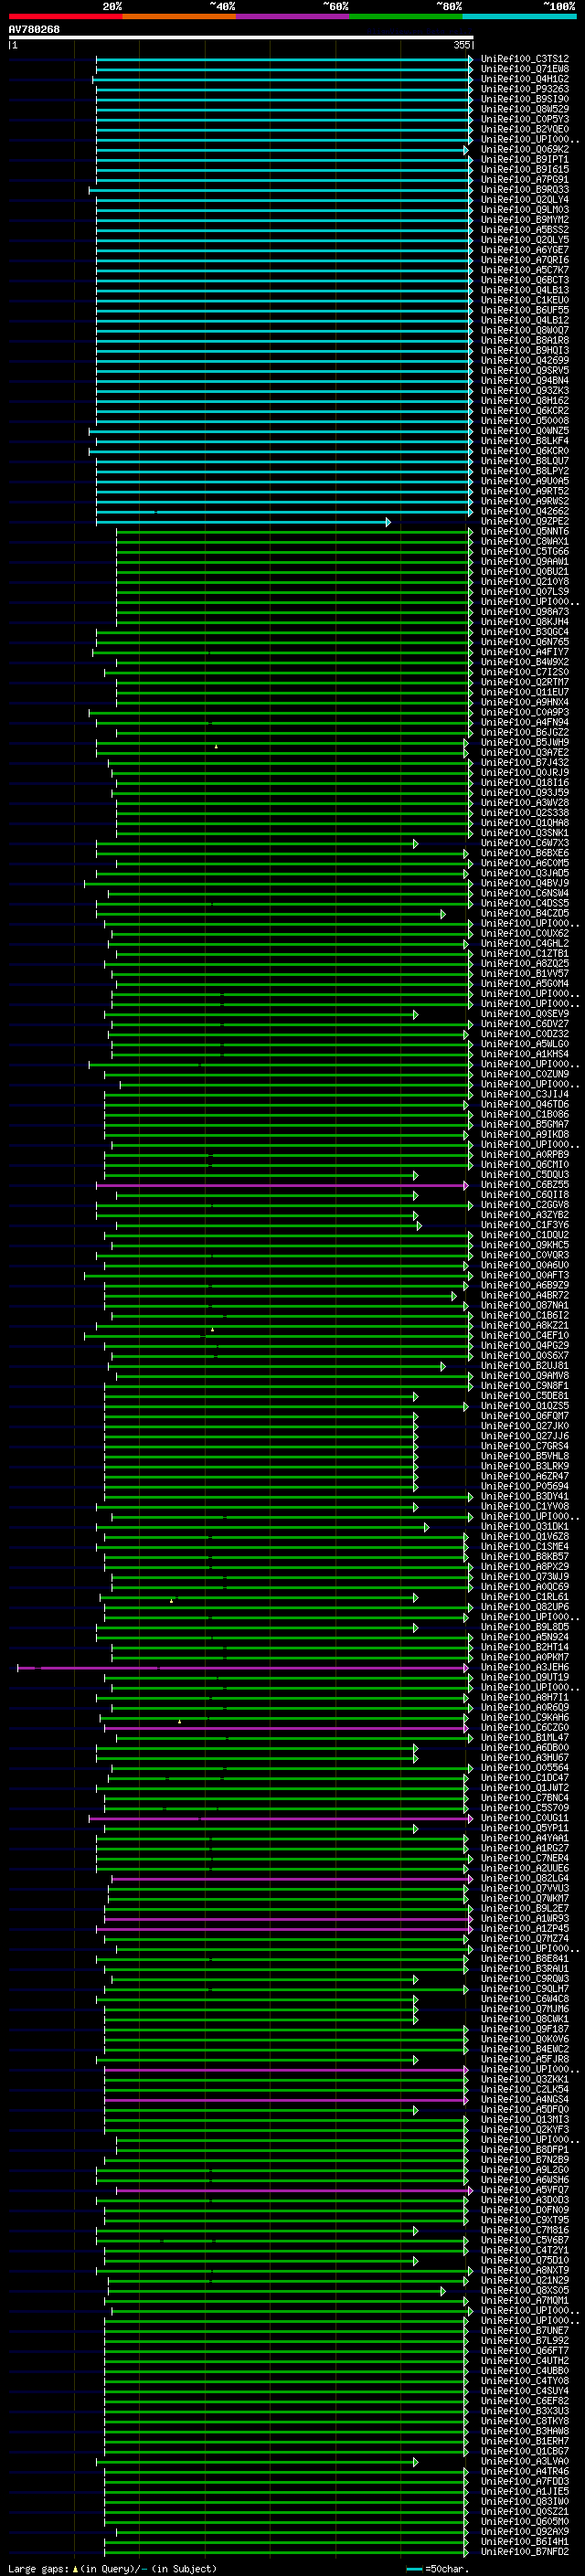The height and width of the screenshot is (2576, 585).
Task: Click hit label UniRef100_O50008
Action: point(525,421)
